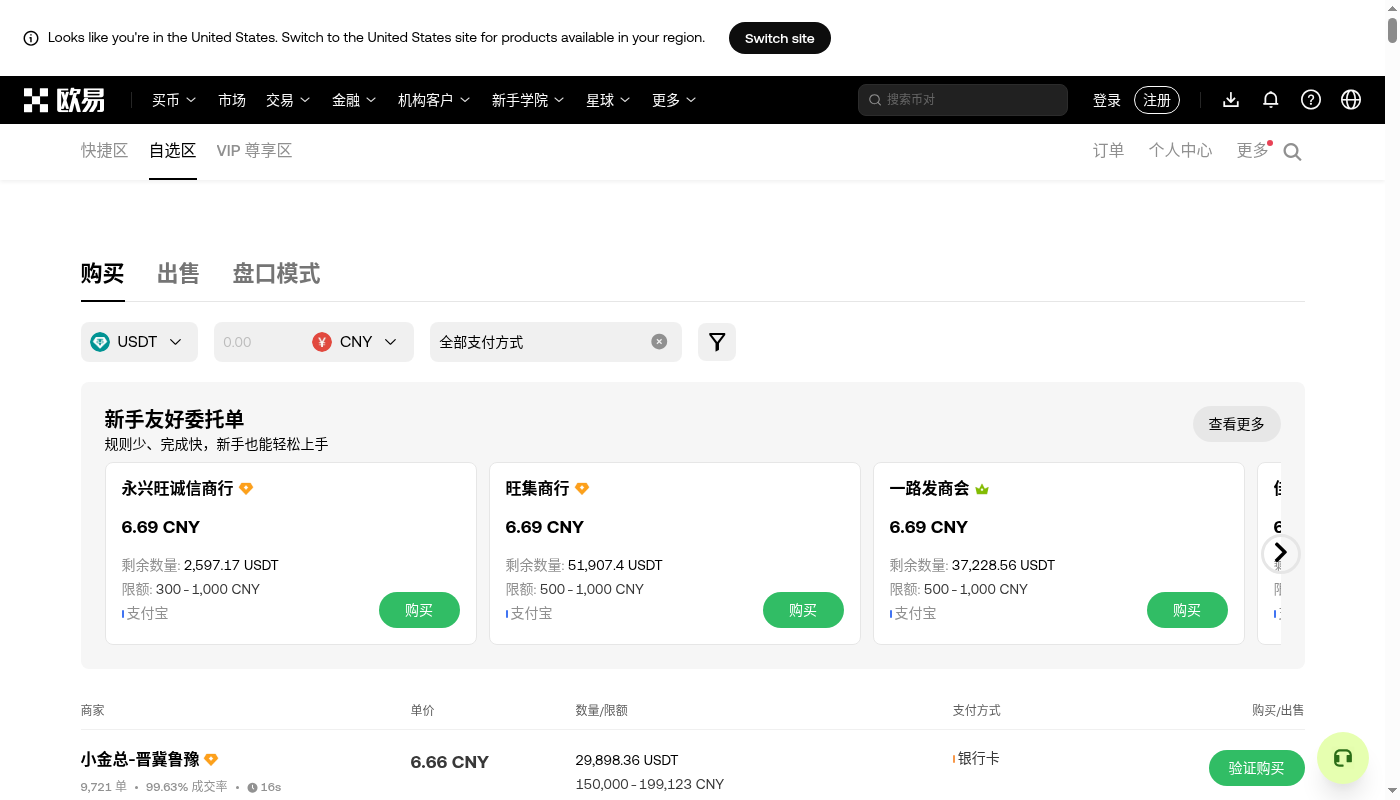The height and width of the screenshot is (800, 1400).
Task: Switch to the 自选区 tab
Action: click(x=173, y=151)
